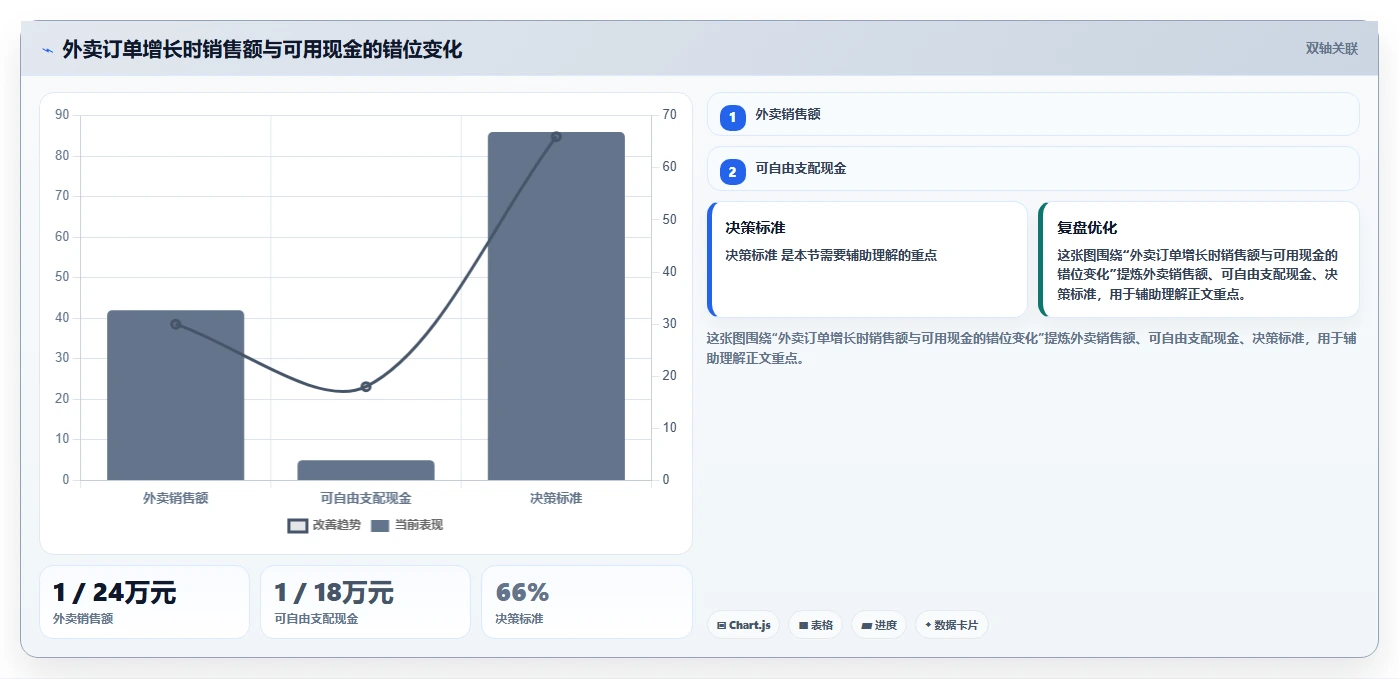
Task: Click the 外卖销售额 x-axis label
Action: (x=176, y=498)
